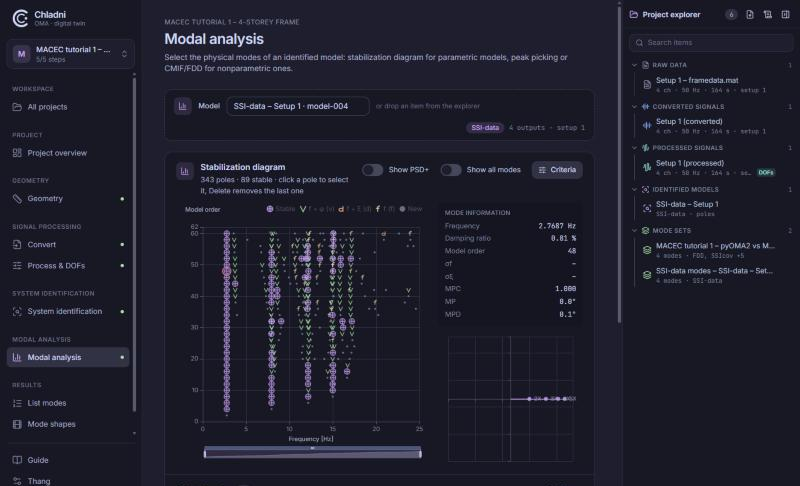This screenshot has height=486, width=800.
Task: Click the SSI-data Setup 1 model icon
Action: pyautogui.click(x=647, y=208)
